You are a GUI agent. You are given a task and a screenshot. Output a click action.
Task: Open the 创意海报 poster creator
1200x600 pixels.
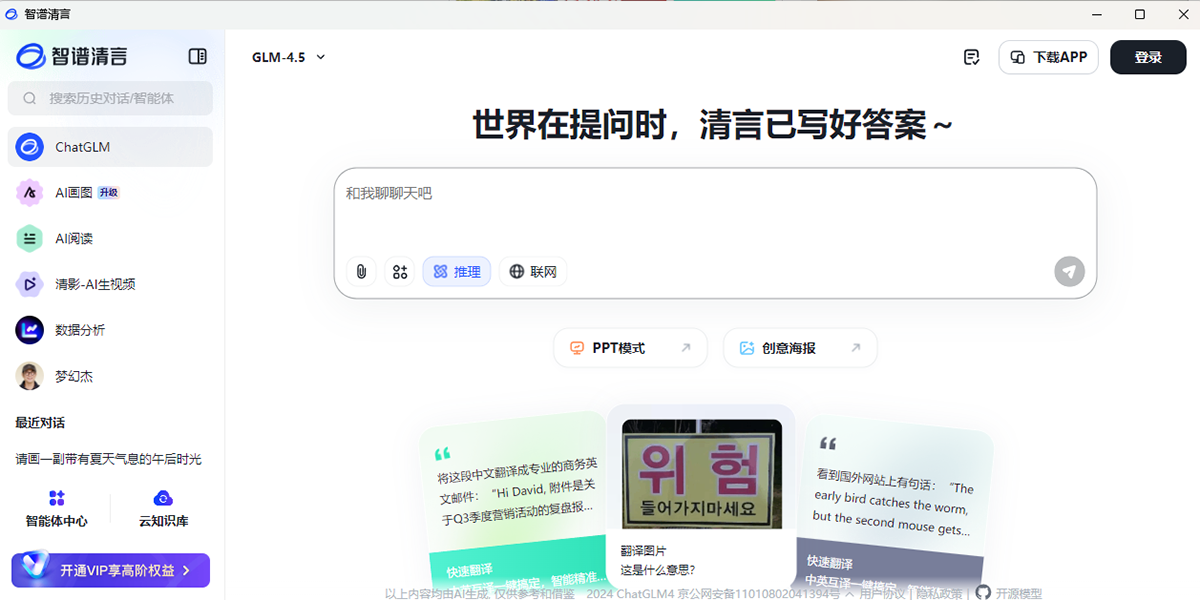[x=800, y=347]
